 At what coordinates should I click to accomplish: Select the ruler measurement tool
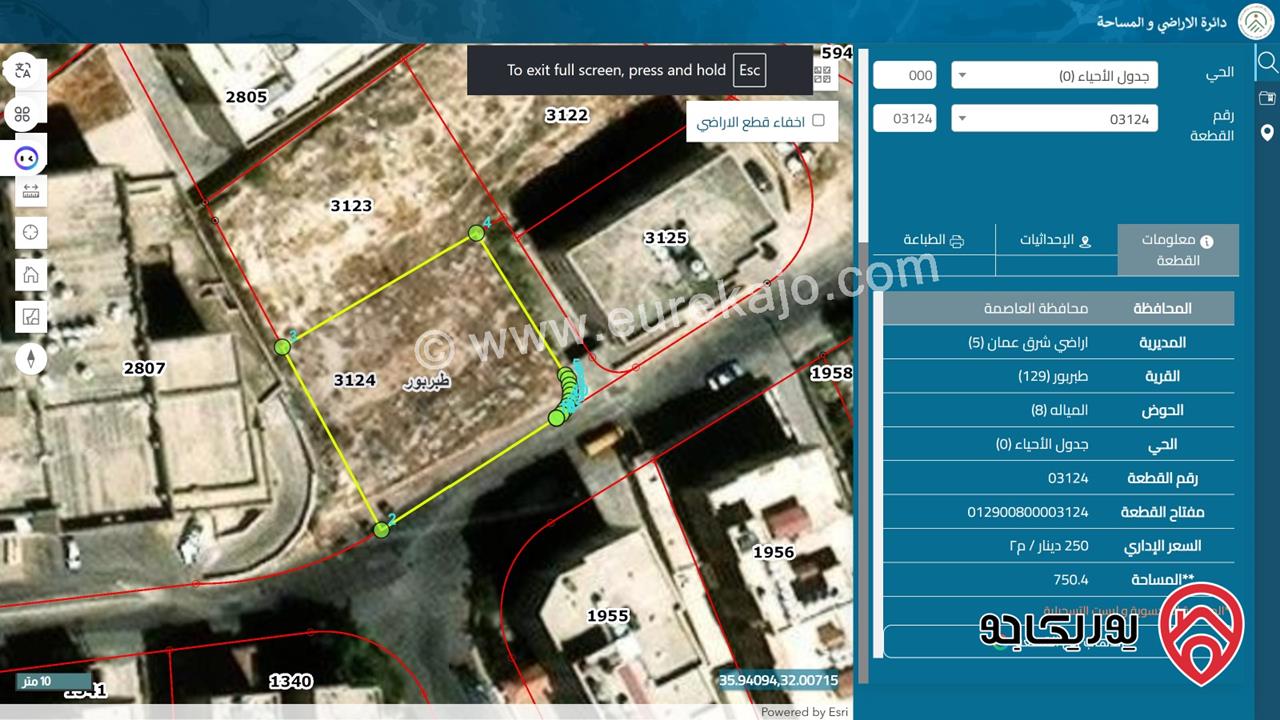[x=30, y=190]
